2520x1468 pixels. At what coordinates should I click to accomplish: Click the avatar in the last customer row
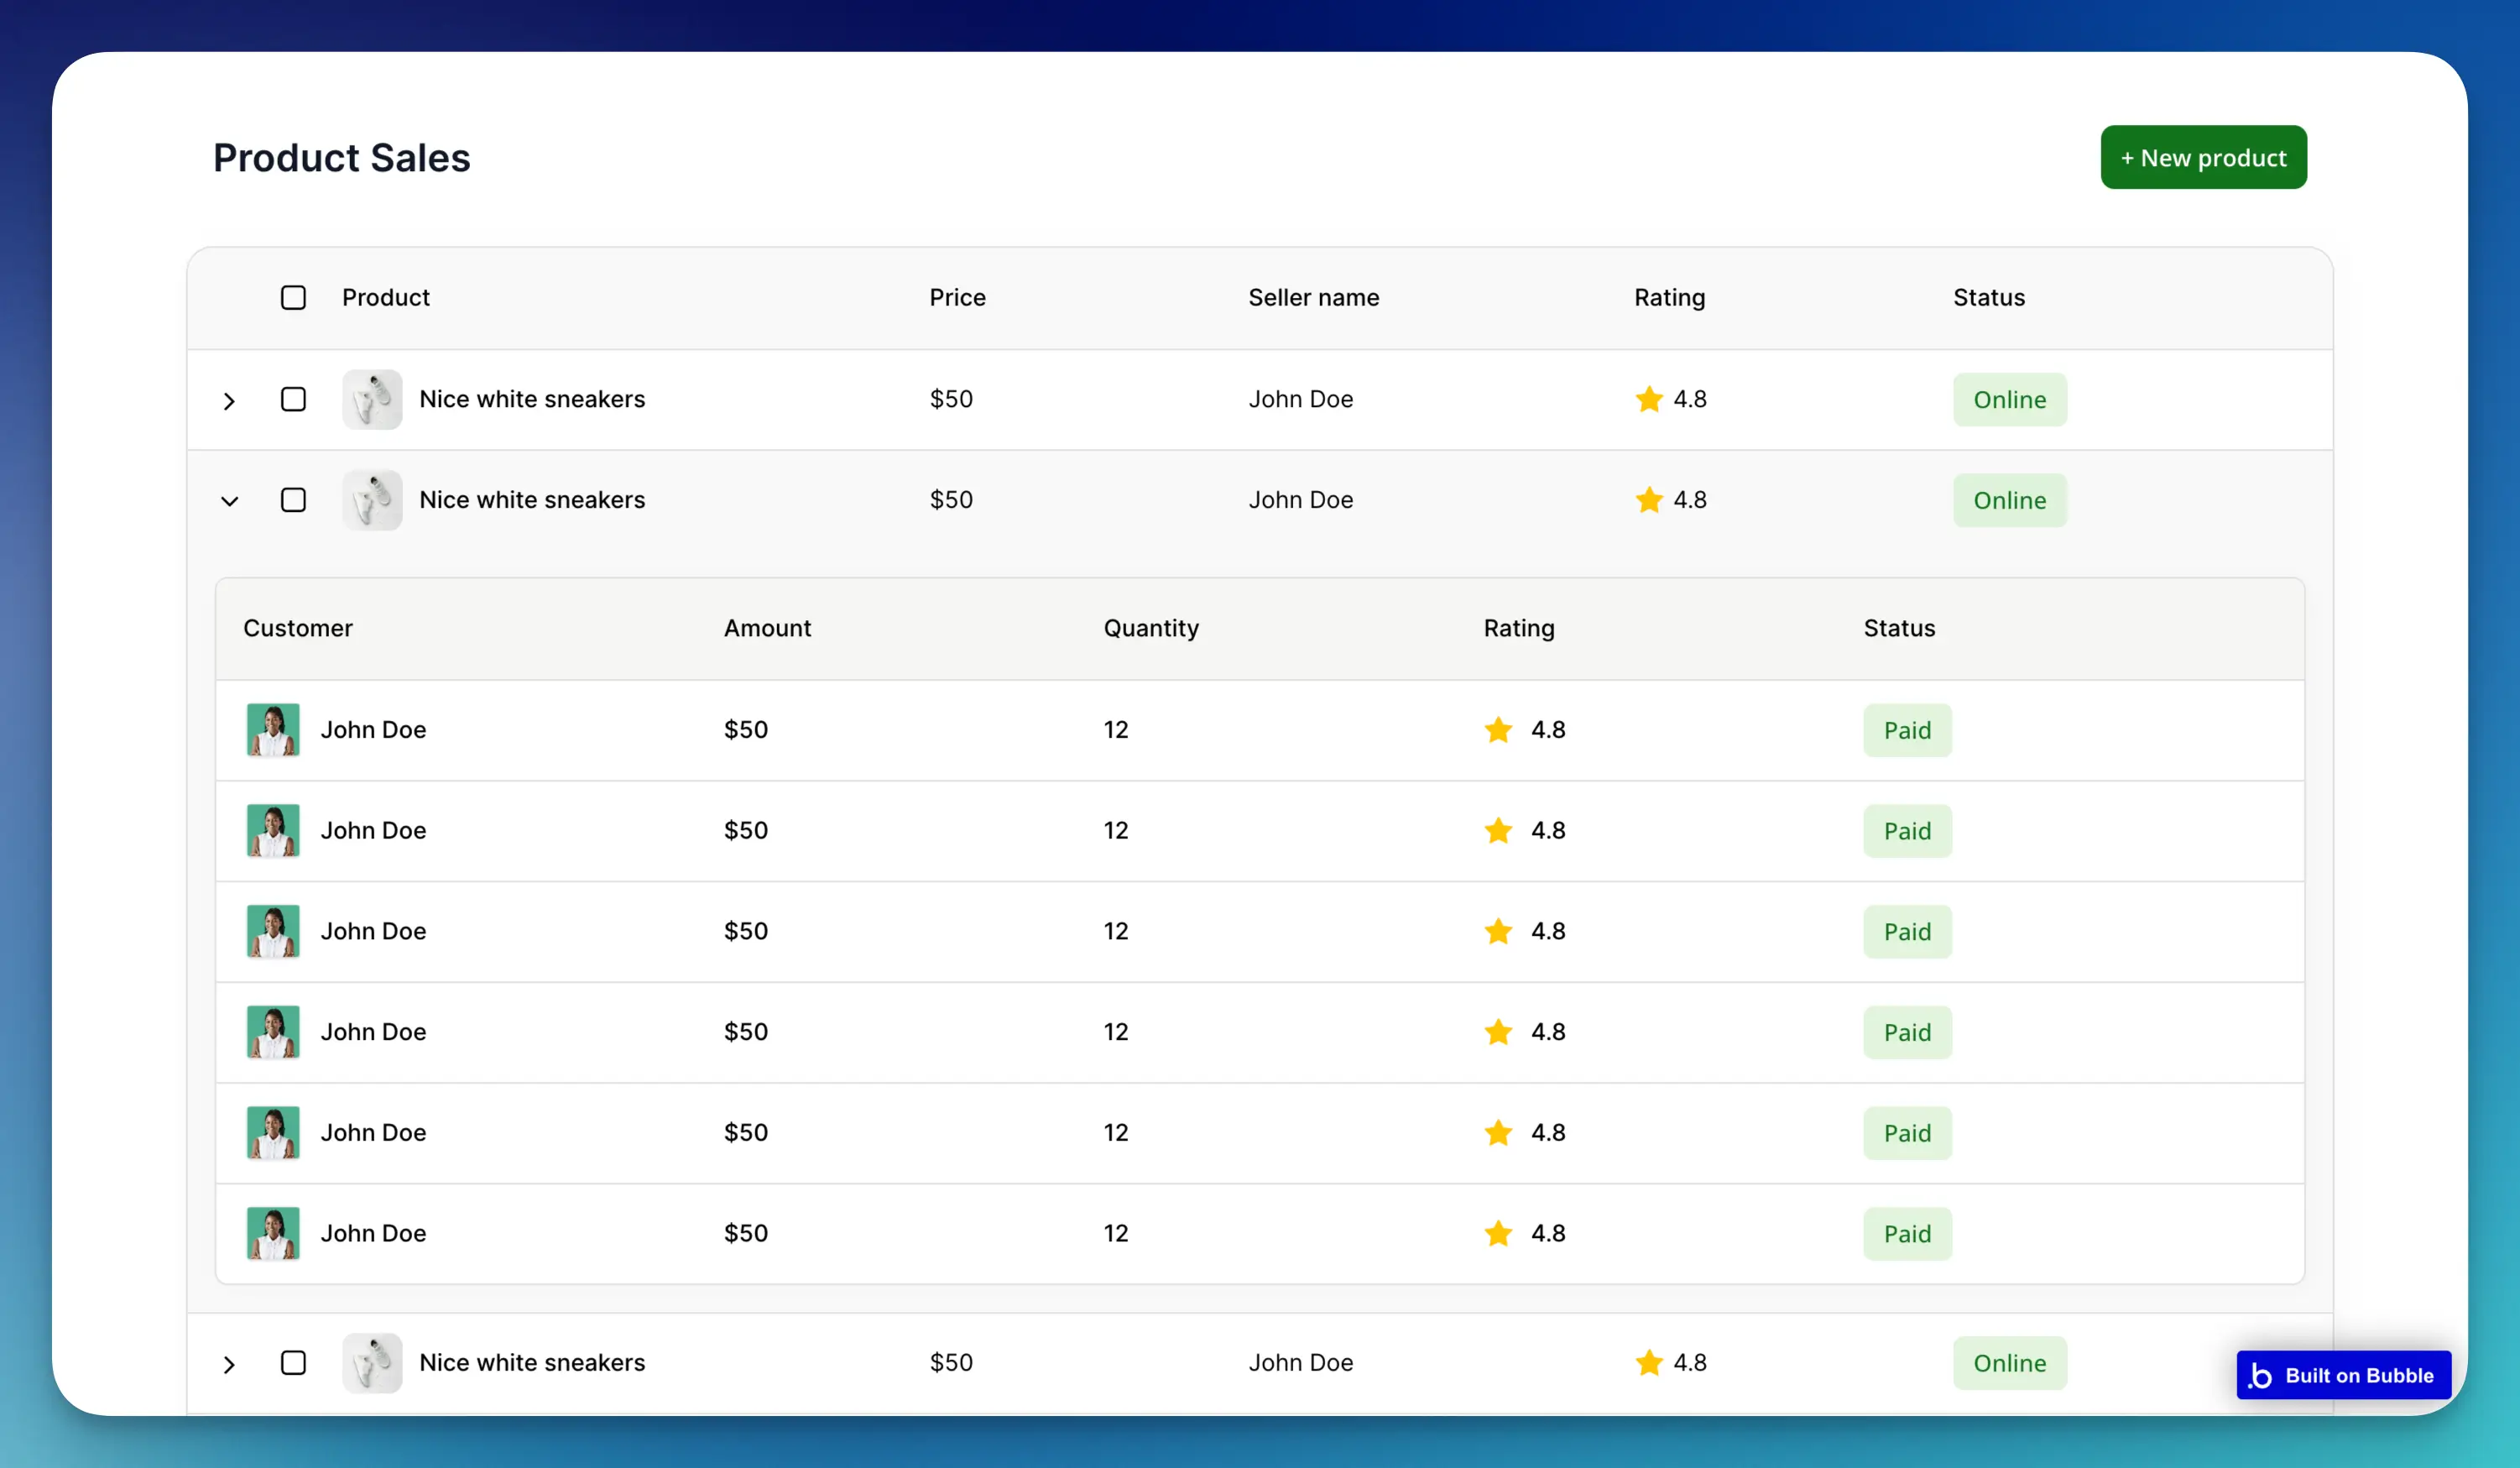pyautogui.click(x=273, y=1233)
